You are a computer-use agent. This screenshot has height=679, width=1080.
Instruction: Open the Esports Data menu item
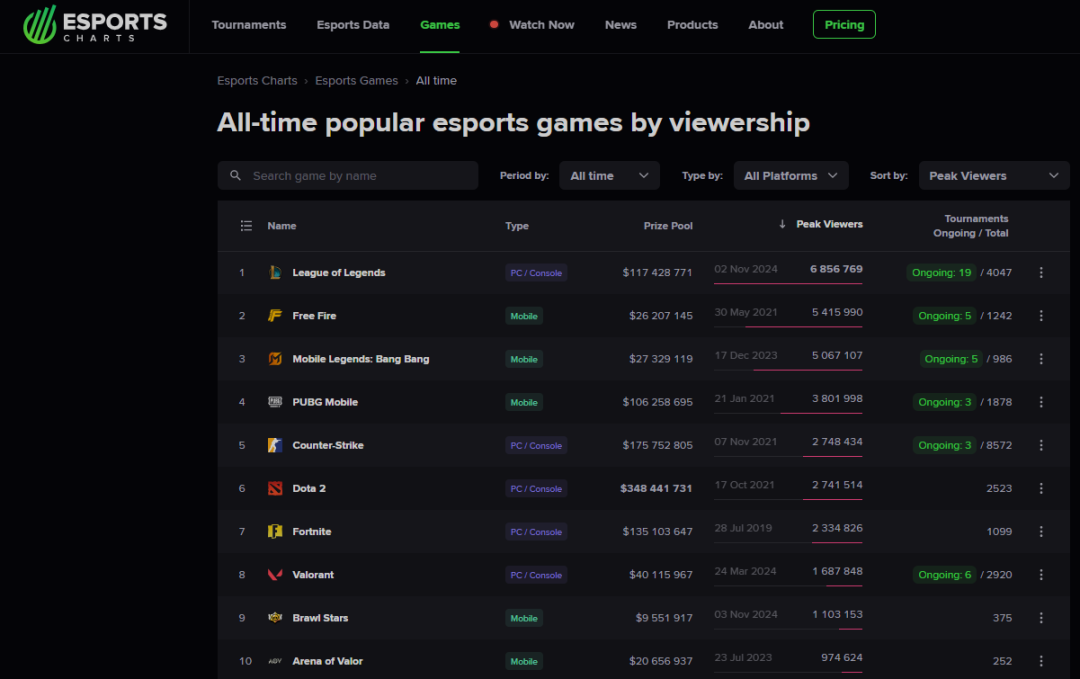pyautogui.click(x=353, y=25)
